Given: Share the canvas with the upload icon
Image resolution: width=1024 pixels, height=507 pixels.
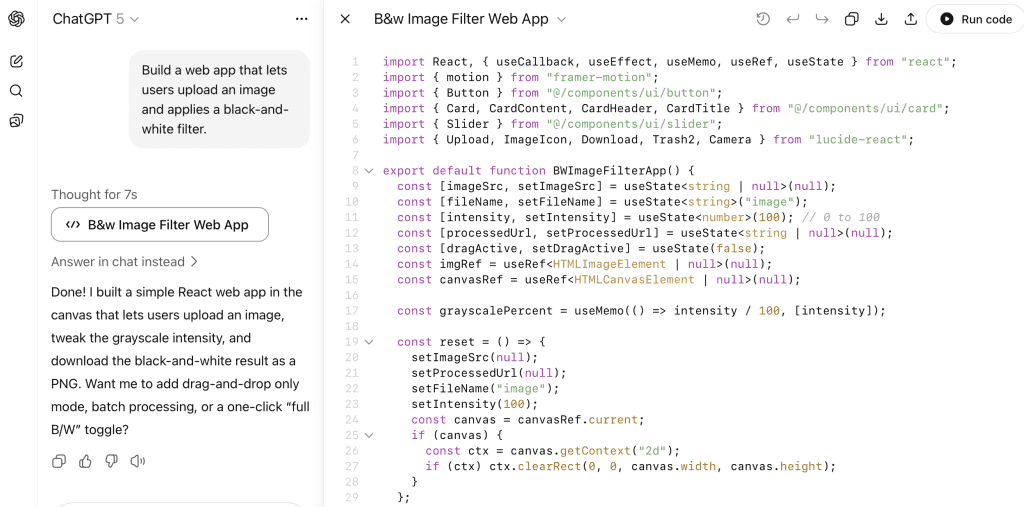Looking at the screenshot, I should coord(910,20).
